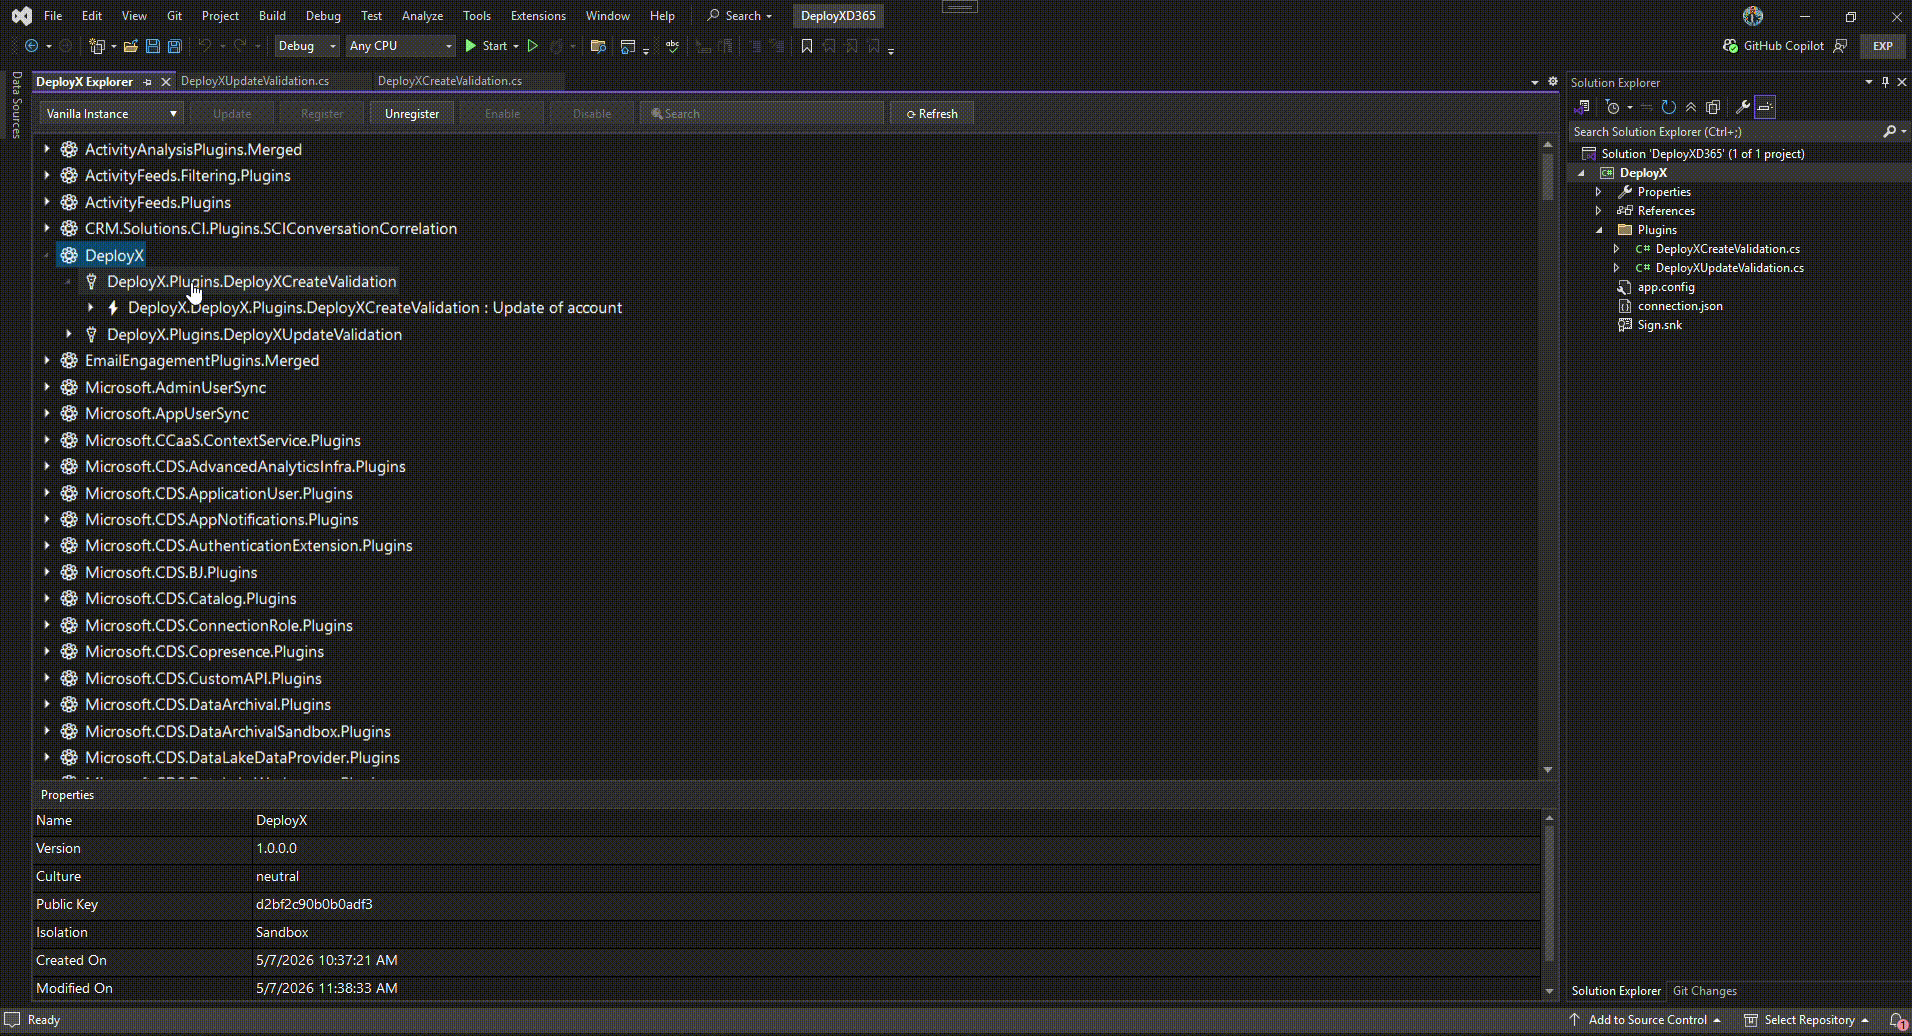Click the DeployX Explorer search field
The width and height of the screenshot is (1912, 1036).
(x=762, y=114)
